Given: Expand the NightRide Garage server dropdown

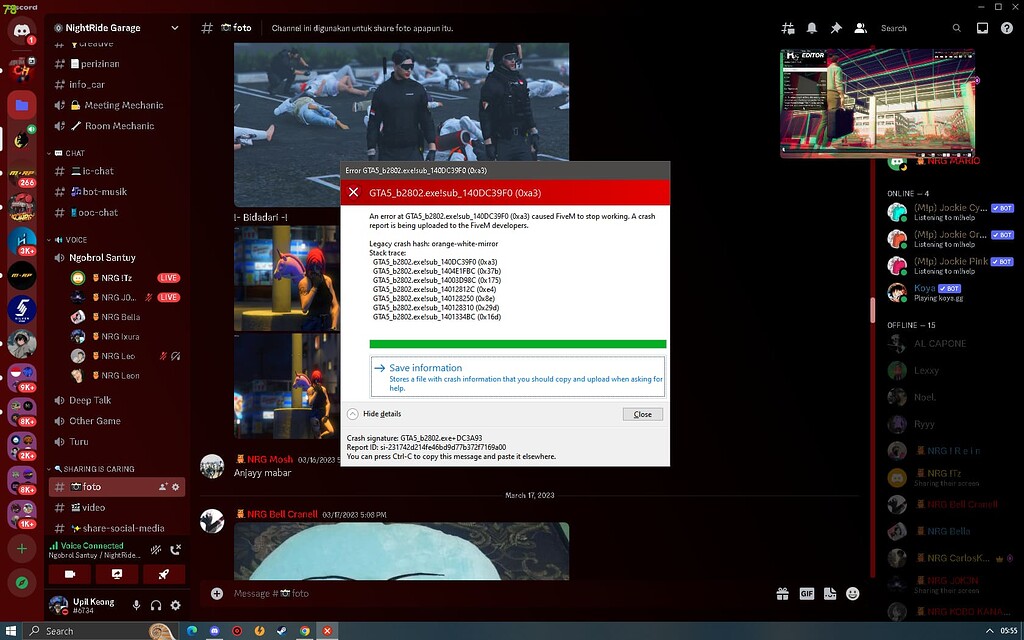Looking at the screenshot, I should 174,28.
